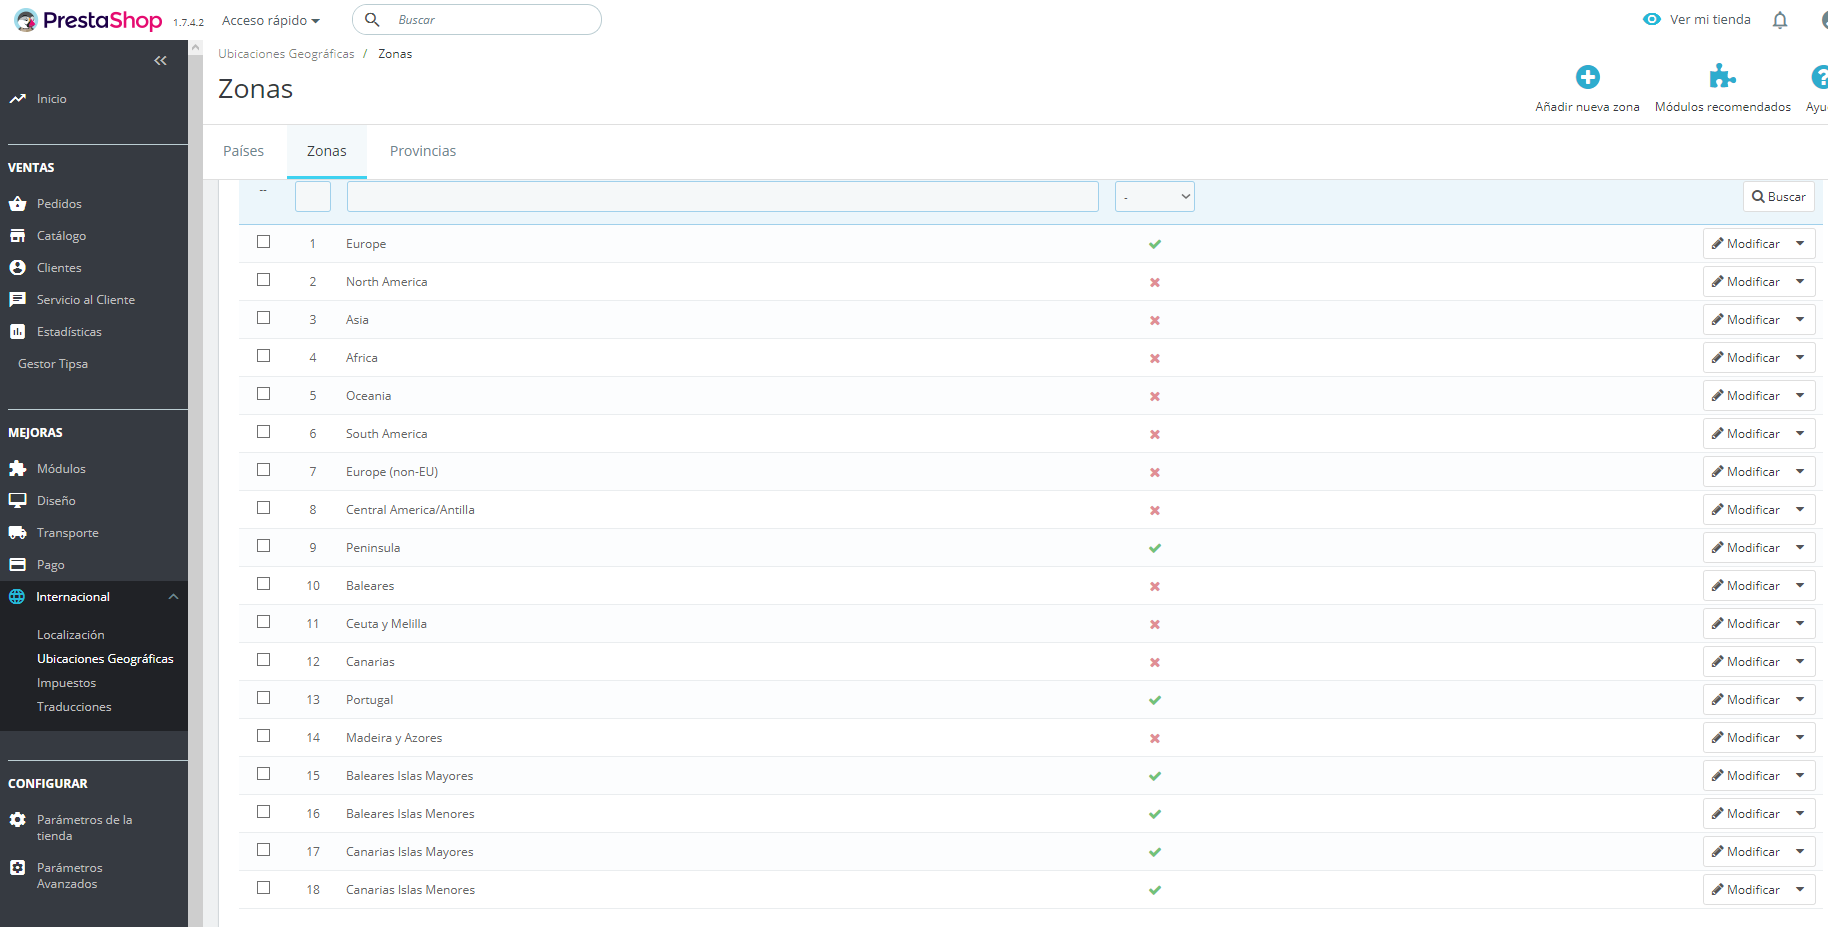Click Modificar button for Asia
This screenshot has width=1828, height=927.
[x=1746, y=320]
